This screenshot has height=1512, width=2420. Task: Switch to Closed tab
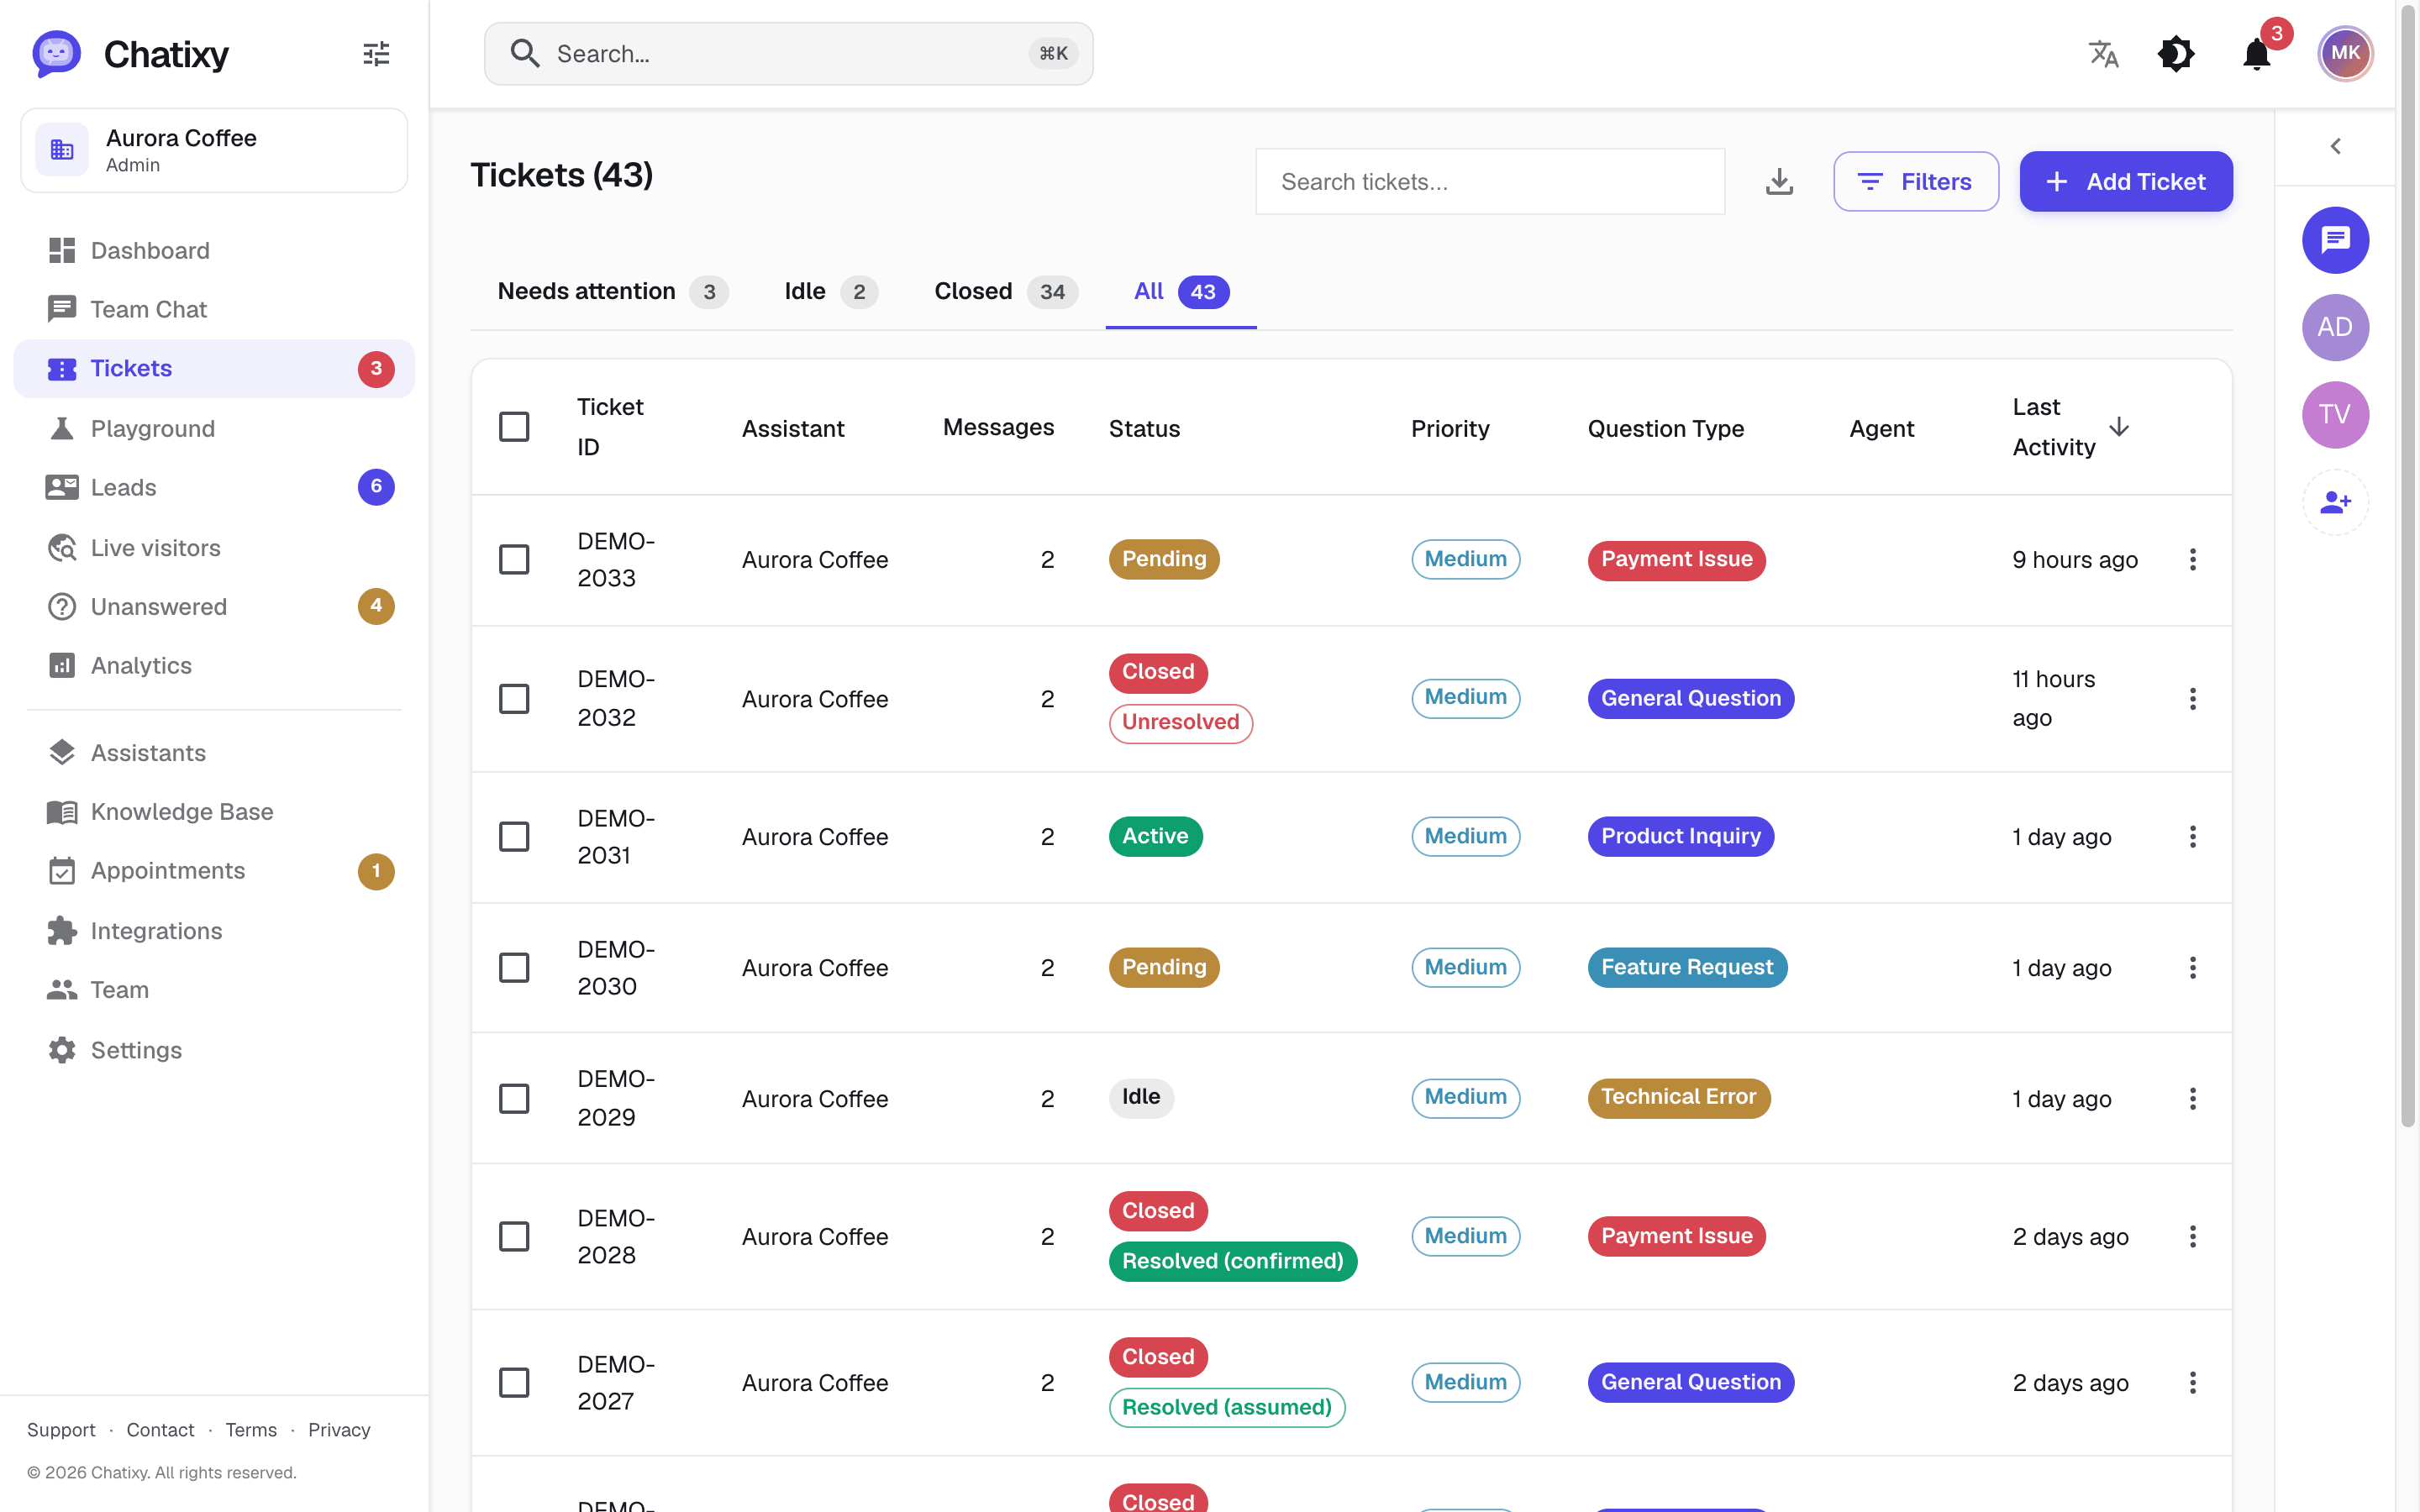coord(1005,291)
